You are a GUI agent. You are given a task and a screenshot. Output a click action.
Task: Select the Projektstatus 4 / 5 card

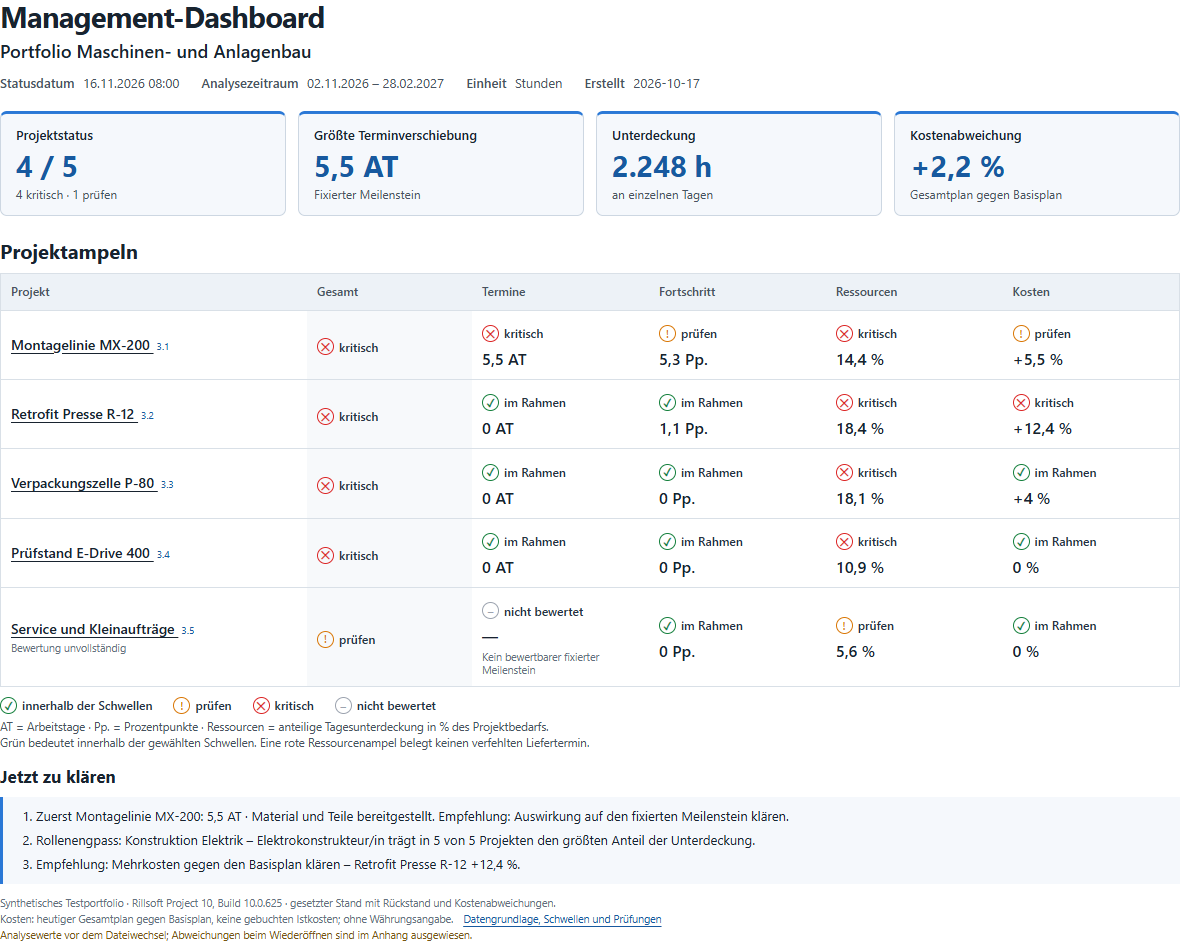[x=143, y=163]
